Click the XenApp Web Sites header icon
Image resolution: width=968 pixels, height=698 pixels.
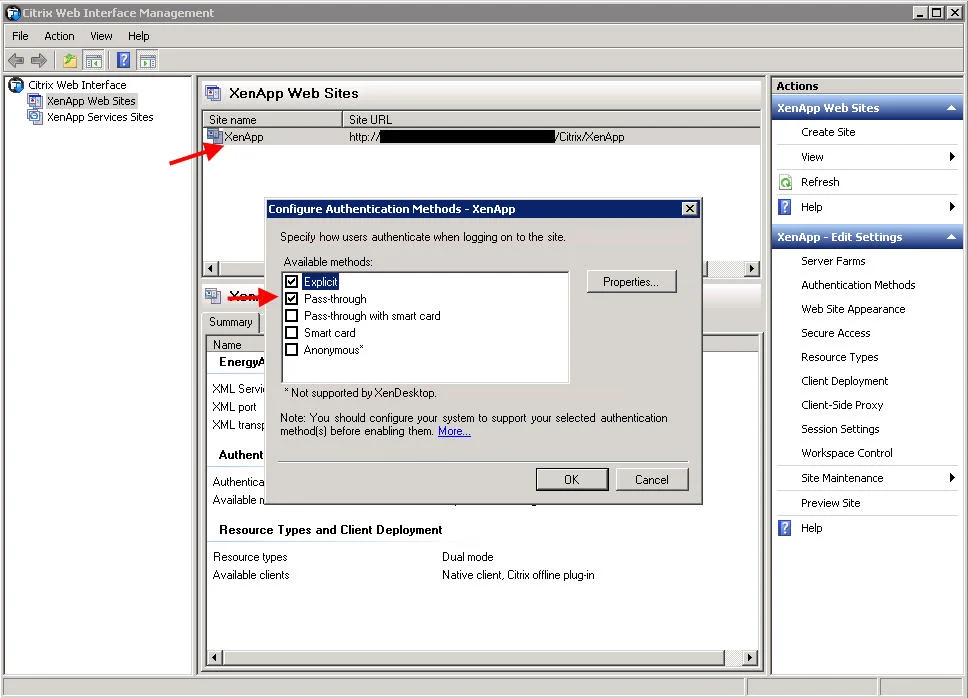pos(213,93)
